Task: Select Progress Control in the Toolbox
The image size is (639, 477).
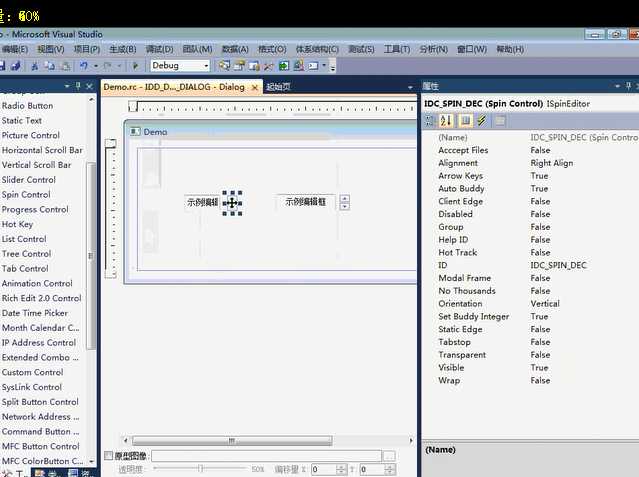Action: click(x=35, y=210)
